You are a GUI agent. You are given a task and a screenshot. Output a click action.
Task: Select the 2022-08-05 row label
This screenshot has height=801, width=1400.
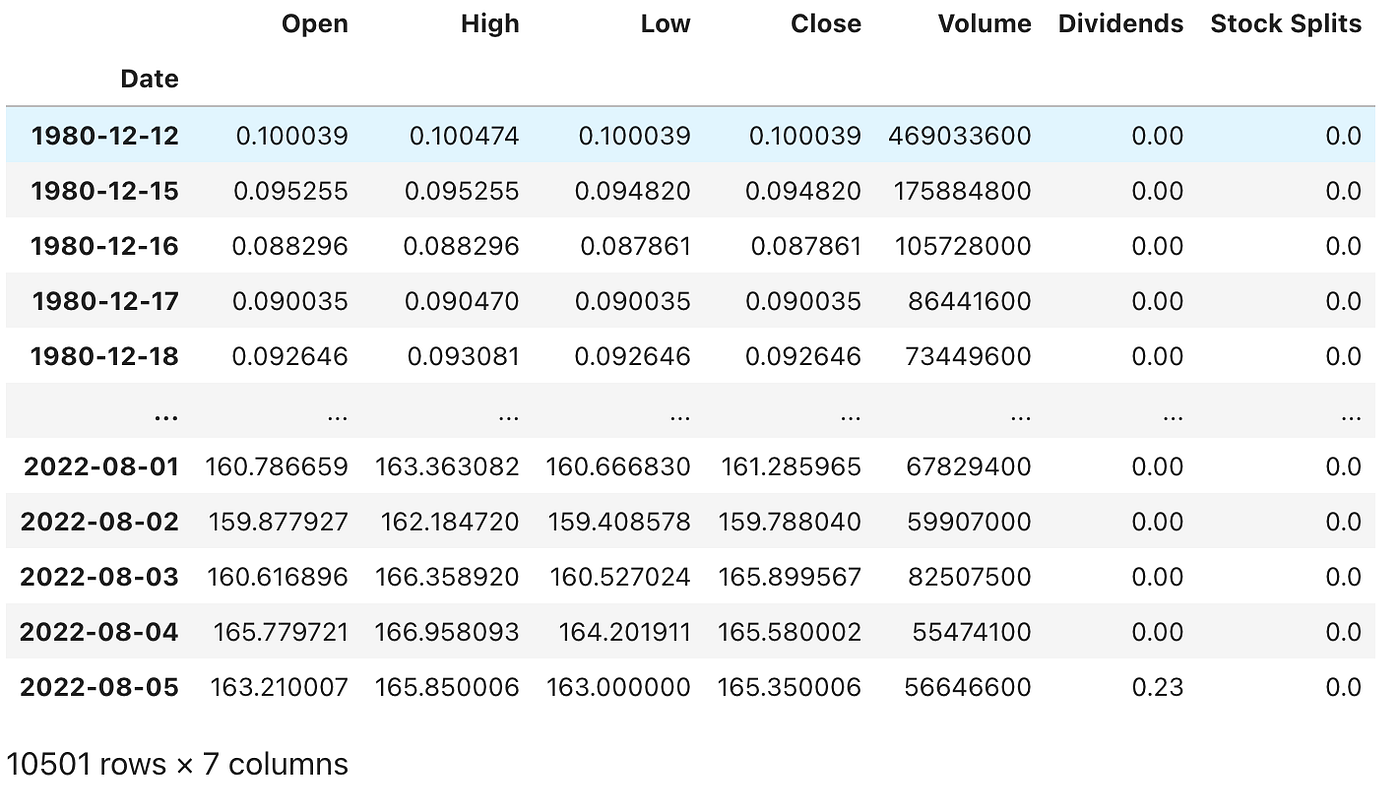(x=100, y=687)
